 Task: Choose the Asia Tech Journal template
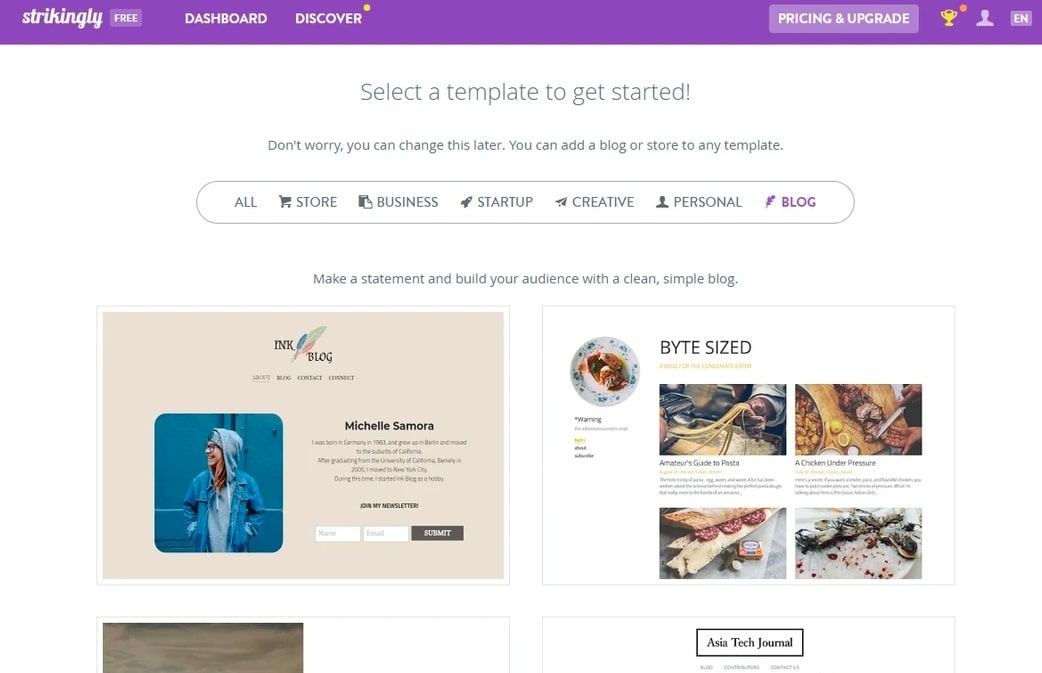748,644
